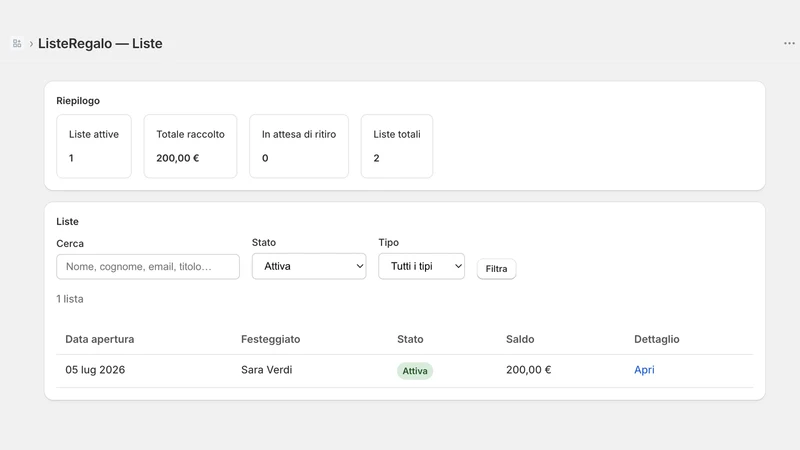Focus the Cerca search input field

148,267
